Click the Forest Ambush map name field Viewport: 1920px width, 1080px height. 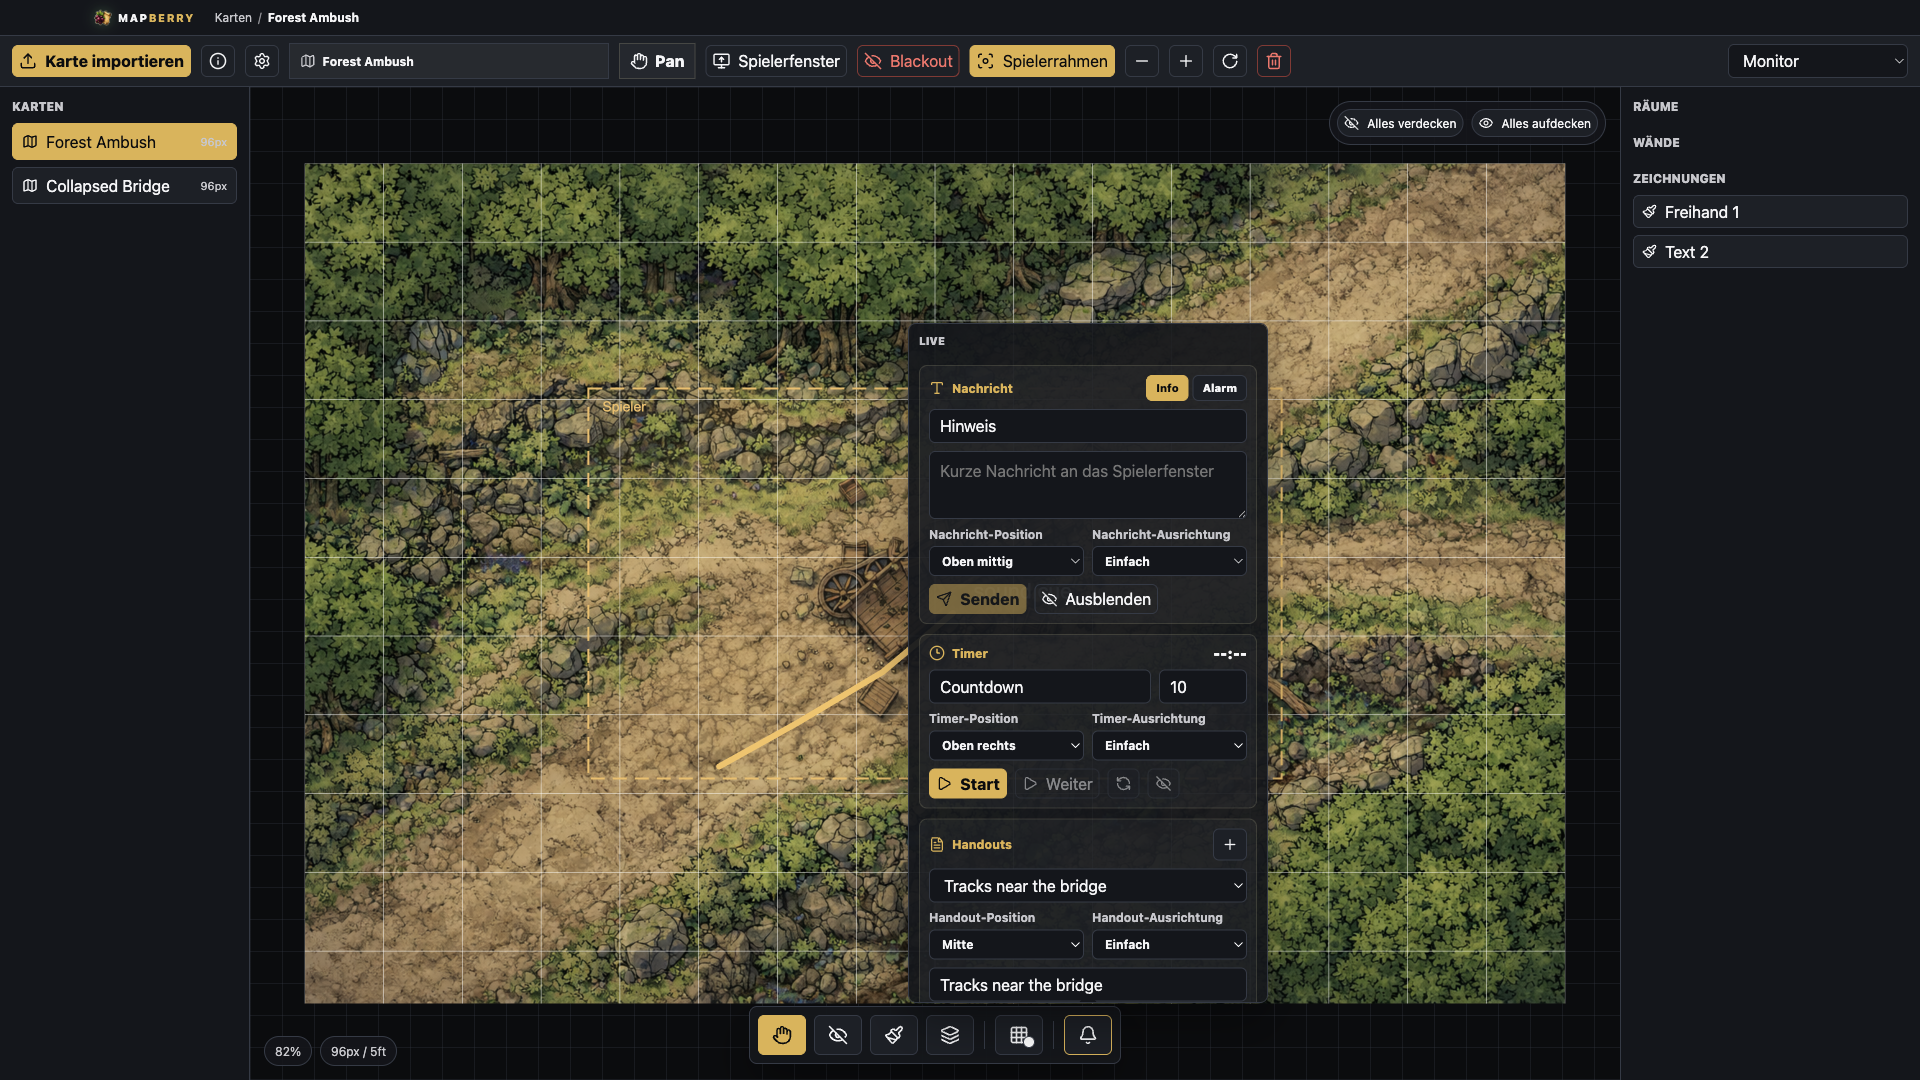click(449, 61)
